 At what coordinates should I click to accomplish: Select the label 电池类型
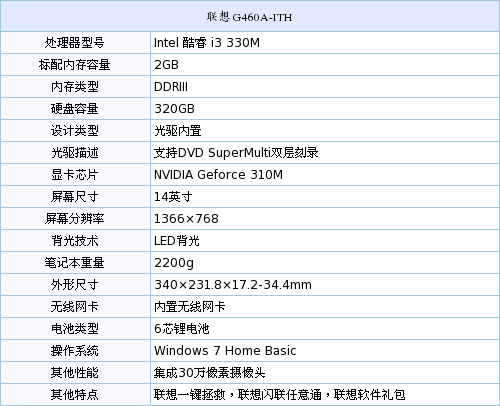[75, 329]
